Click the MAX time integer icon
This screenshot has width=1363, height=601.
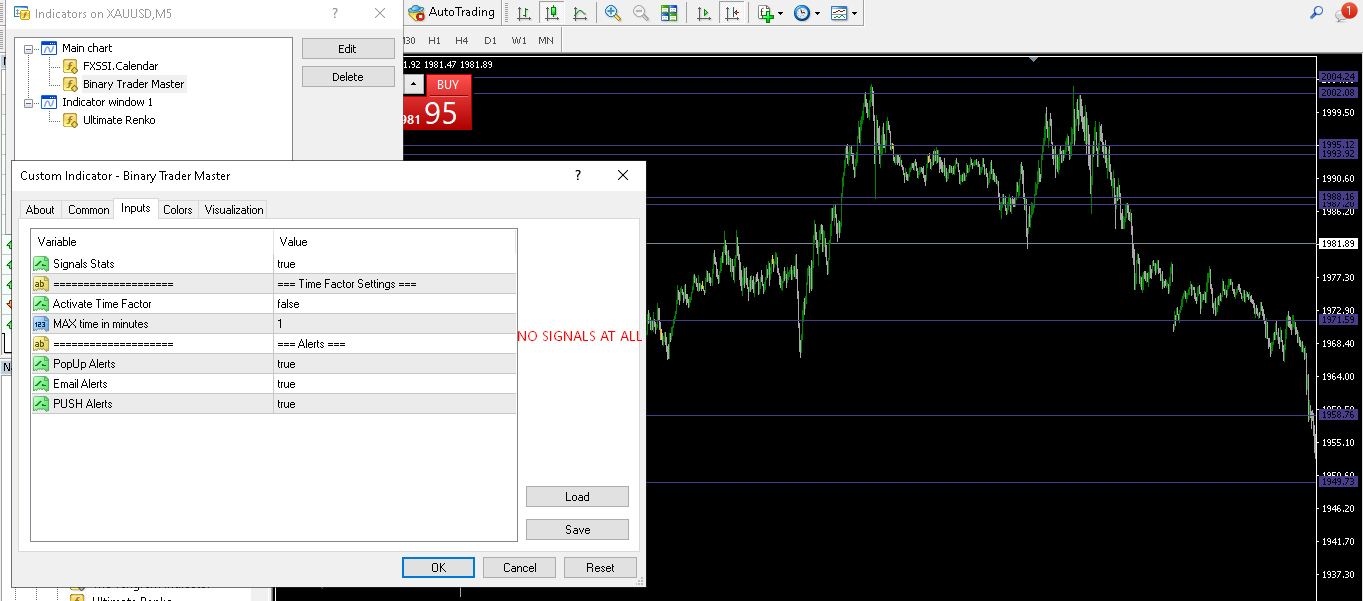point(41,324)
